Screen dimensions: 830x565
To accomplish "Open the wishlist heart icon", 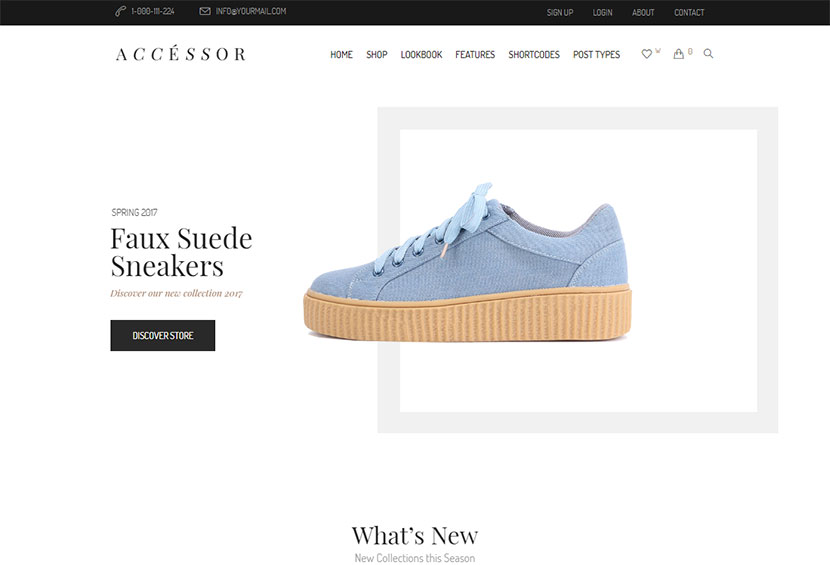I will 646,54.
